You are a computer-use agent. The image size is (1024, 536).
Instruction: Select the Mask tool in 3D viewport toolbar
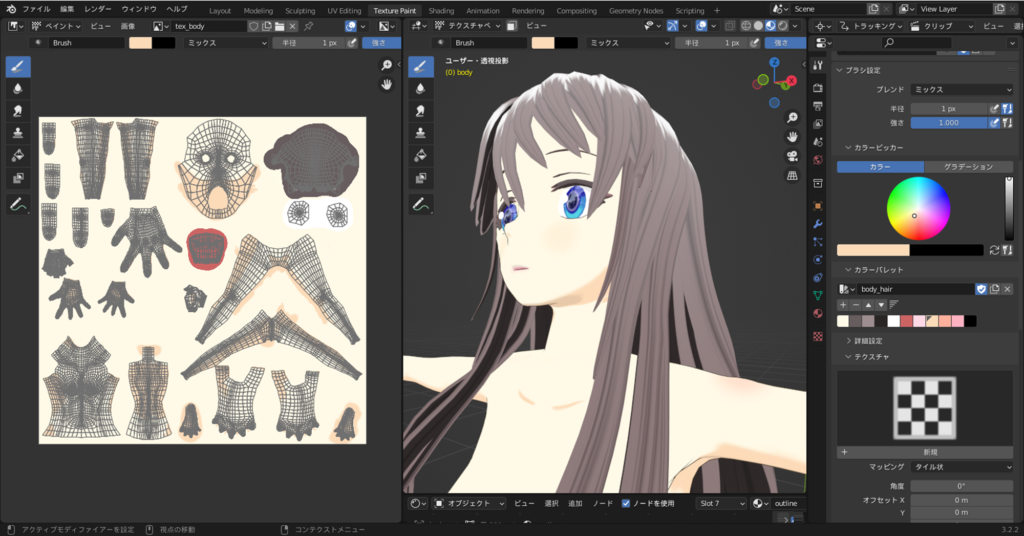421,178
